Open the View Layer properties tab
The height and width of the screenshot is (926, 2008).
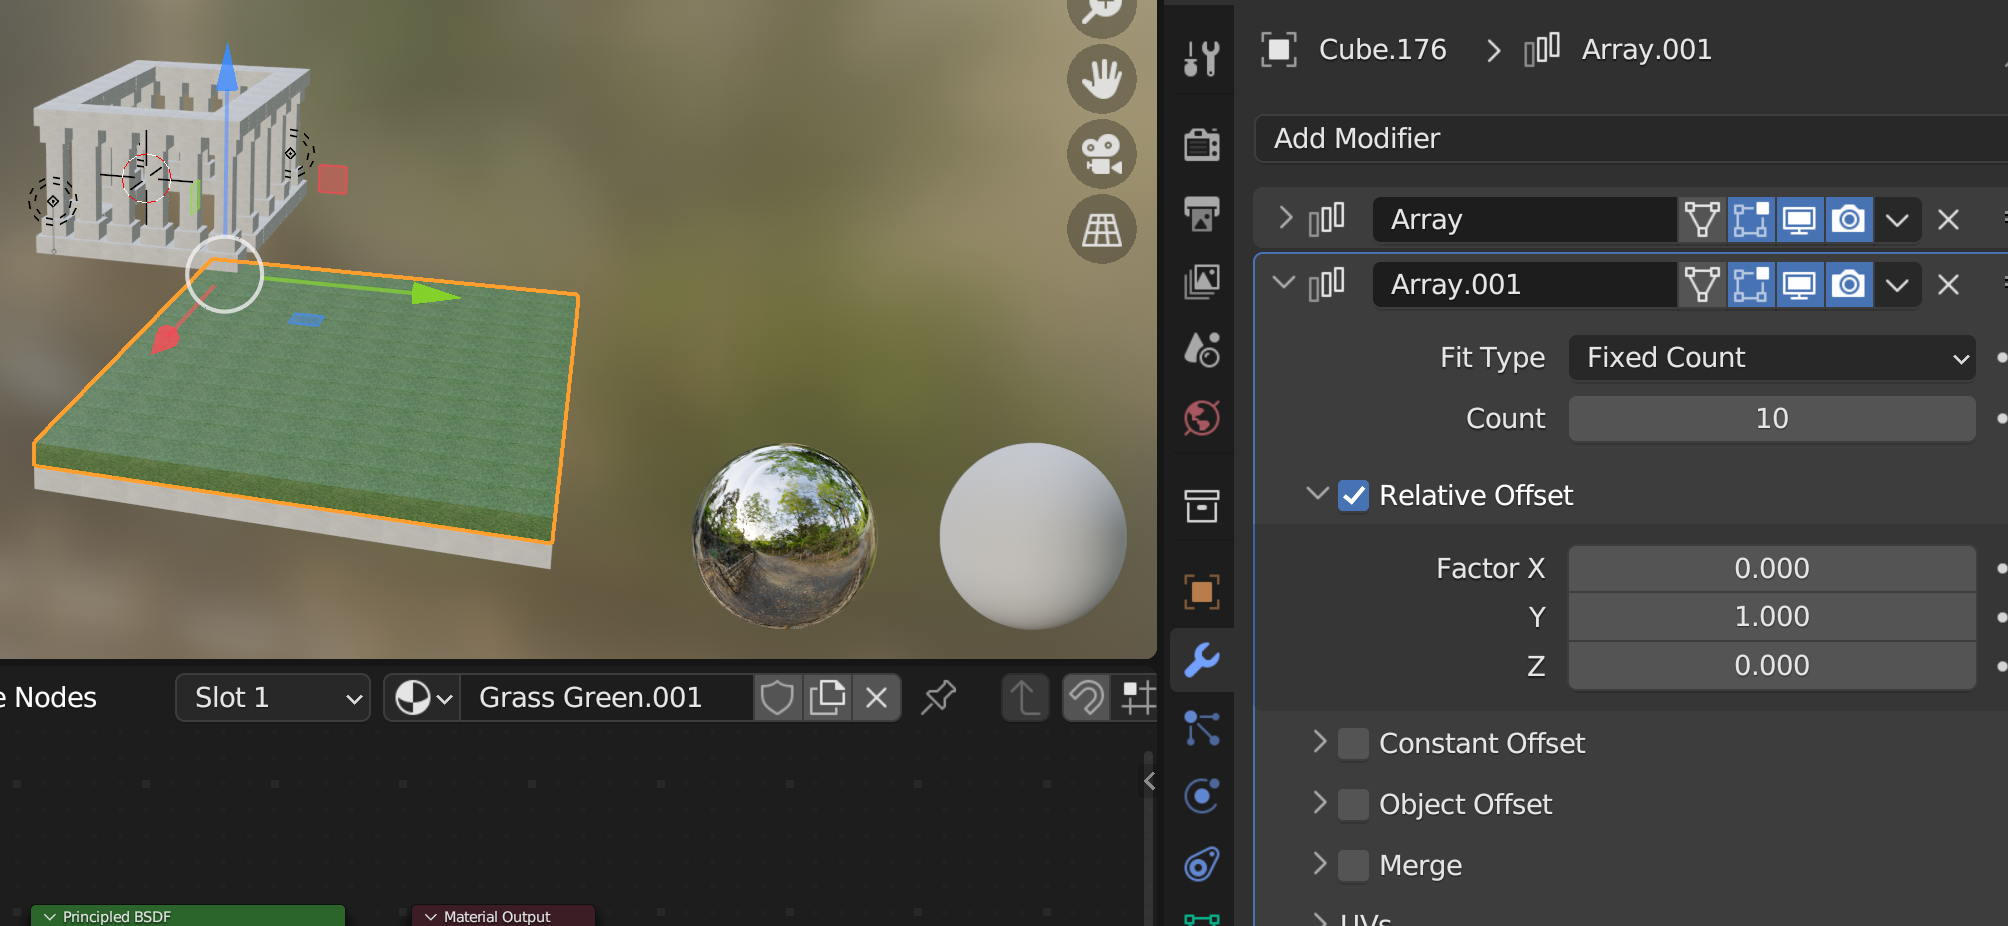[1201, 282]
